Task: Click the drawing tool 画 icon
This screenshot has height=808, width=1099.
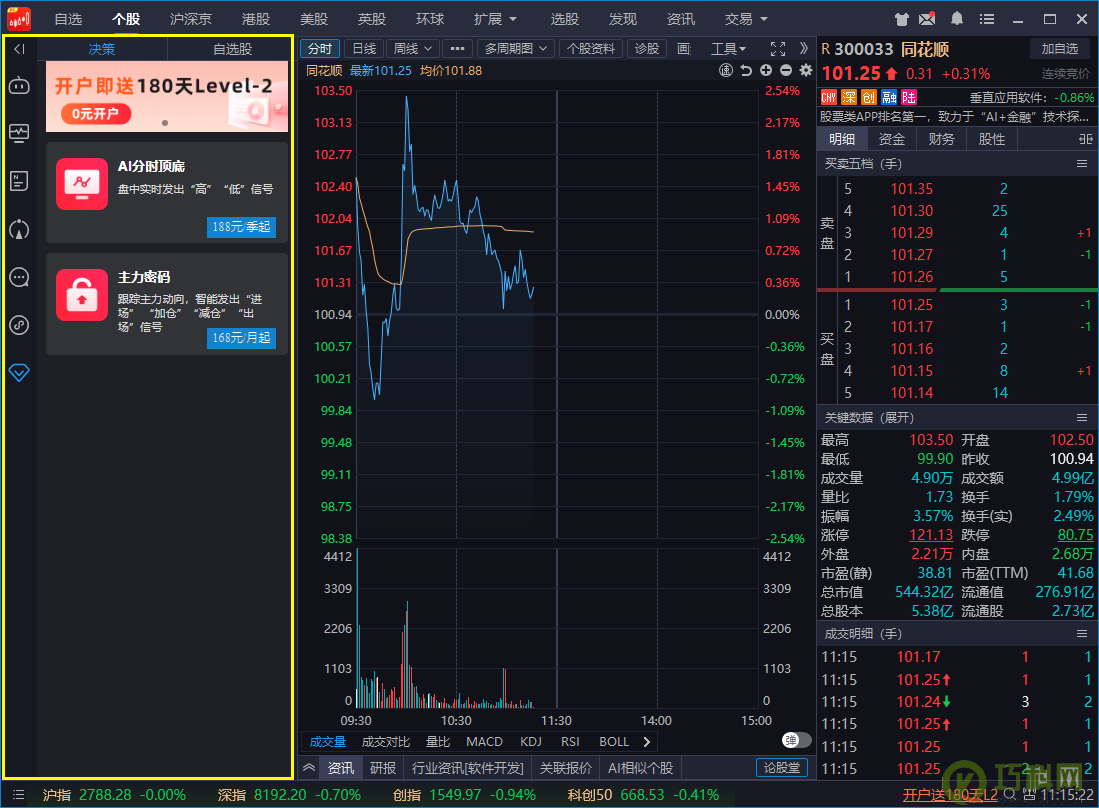Action: [684, 48]
